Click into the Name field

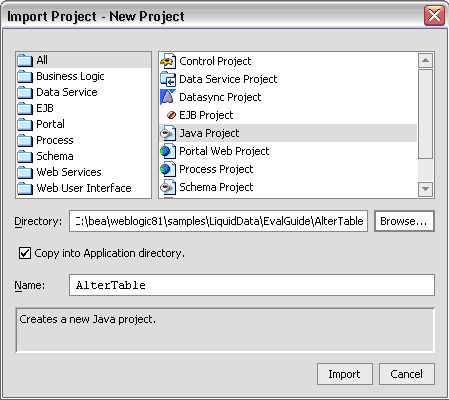[252, 285]
